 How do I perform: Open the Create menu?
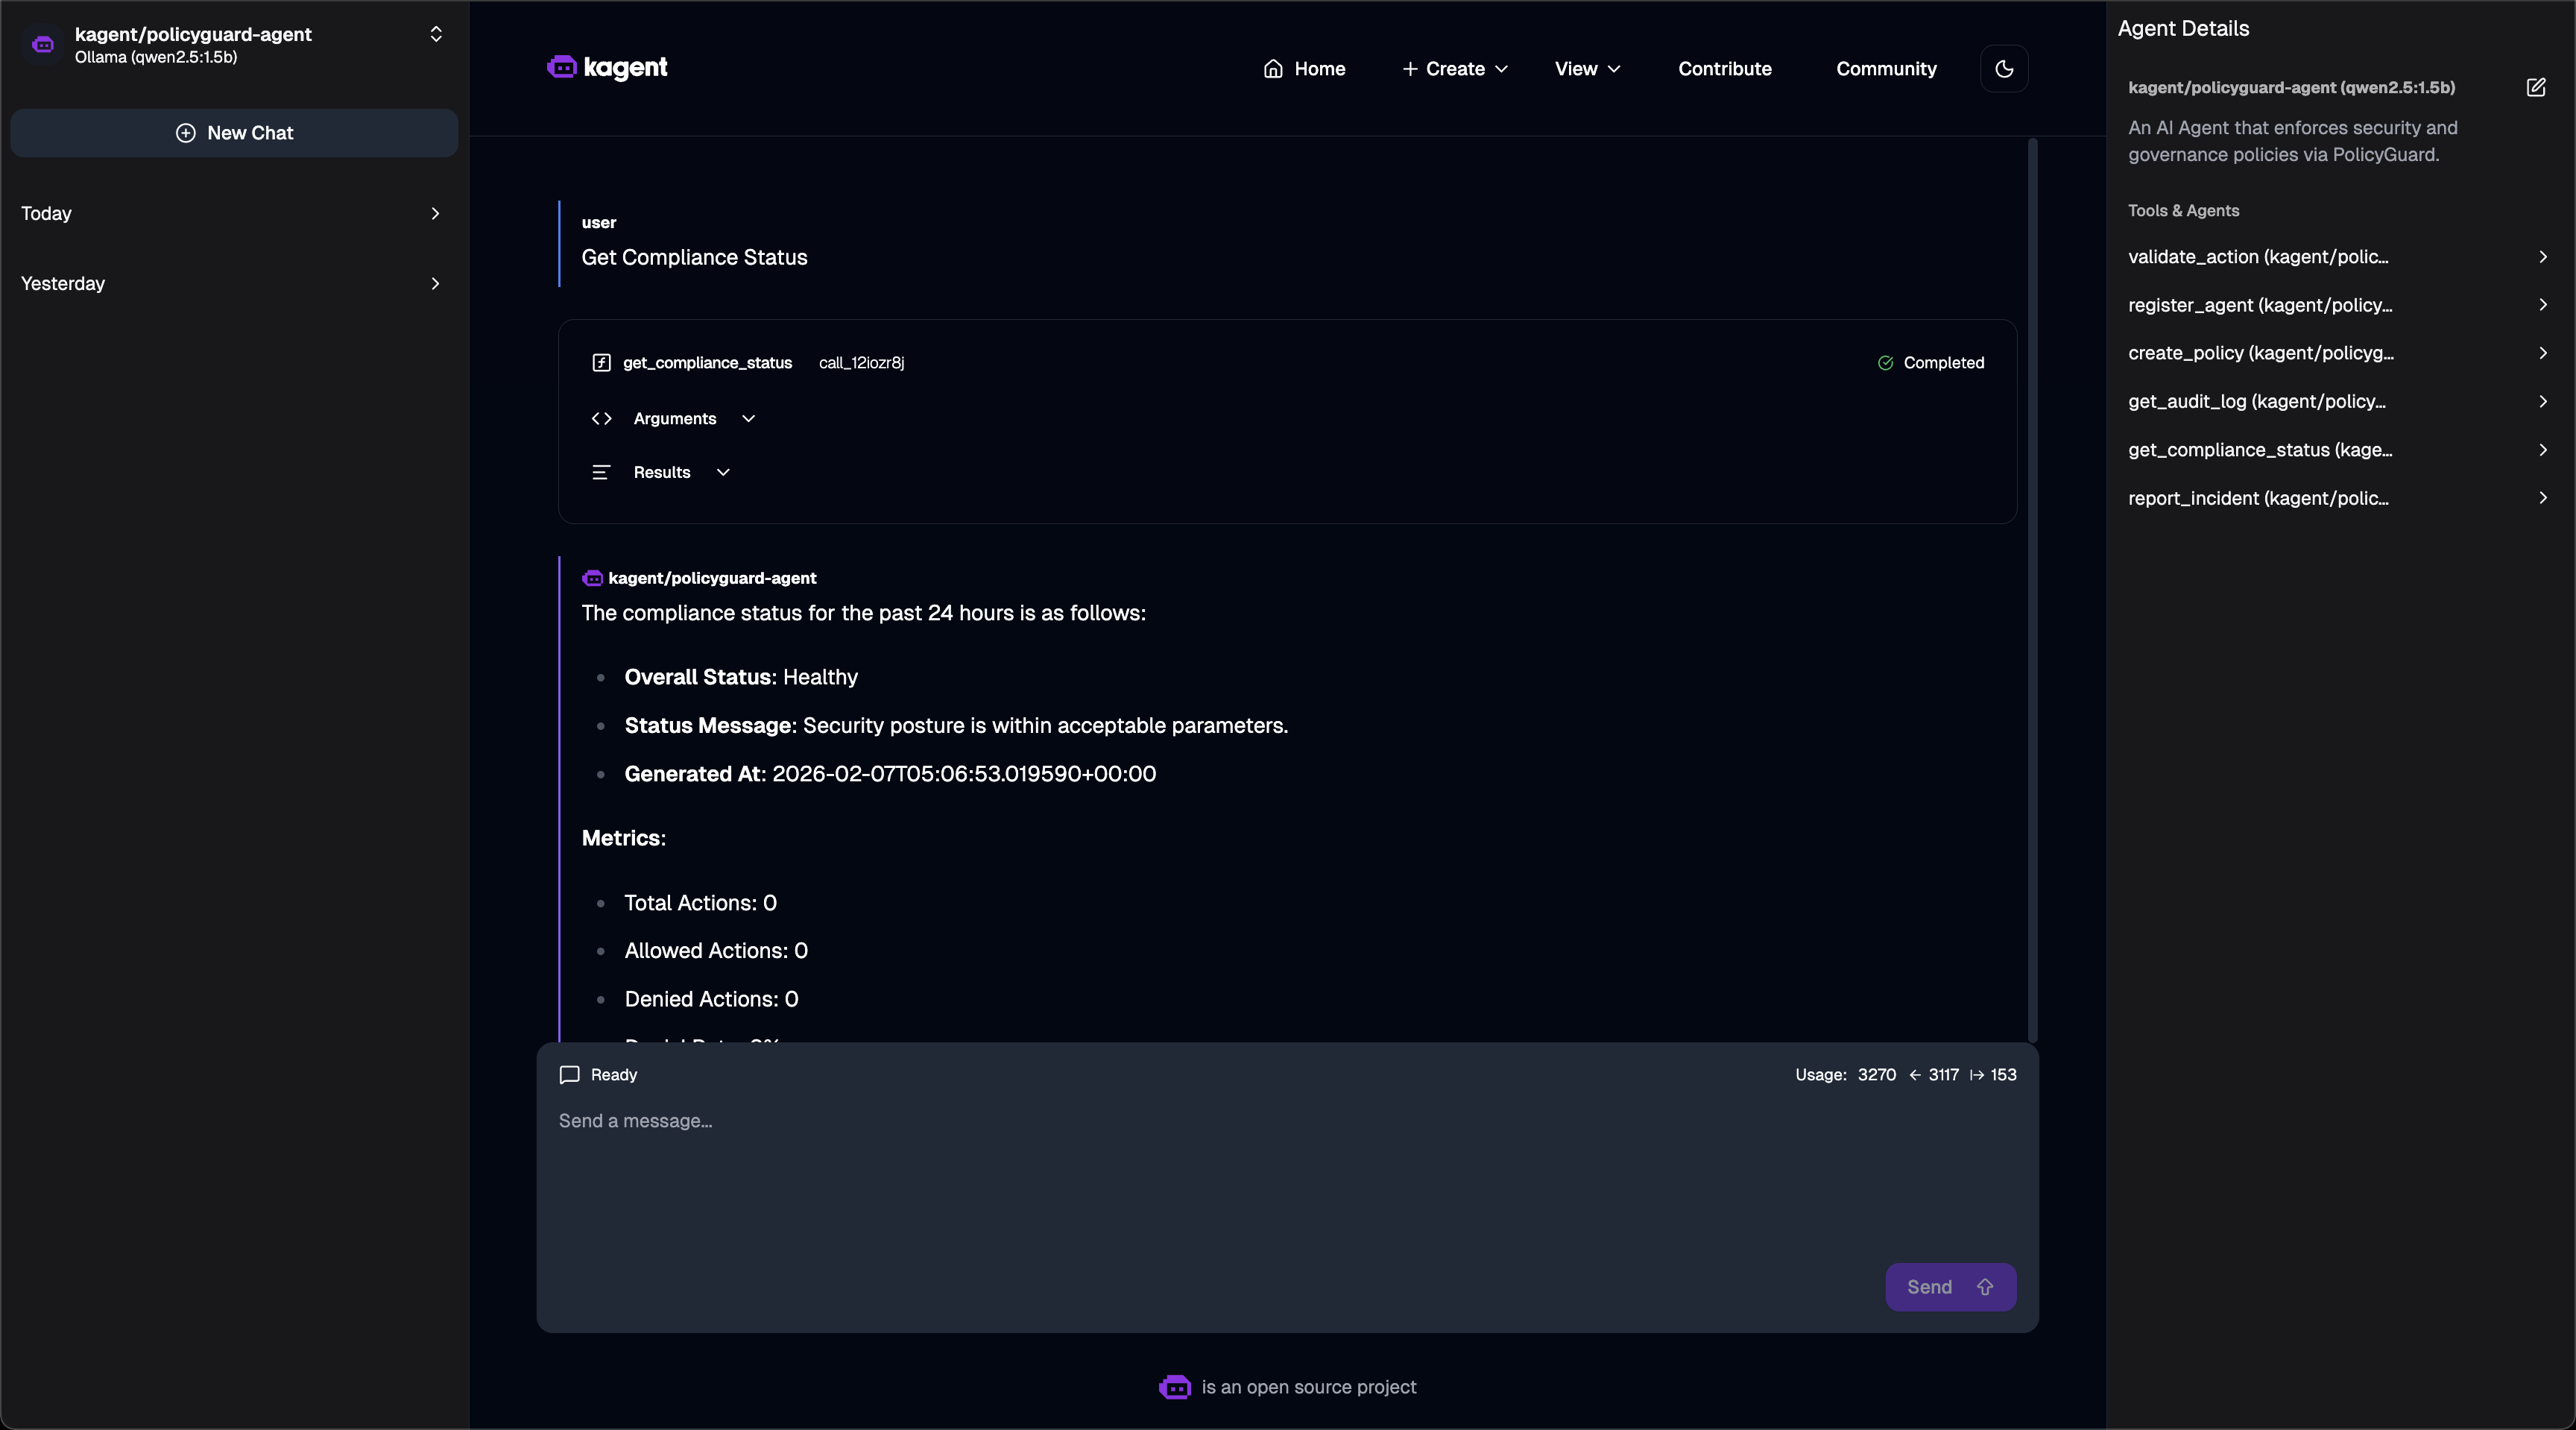coord(1454,69)
